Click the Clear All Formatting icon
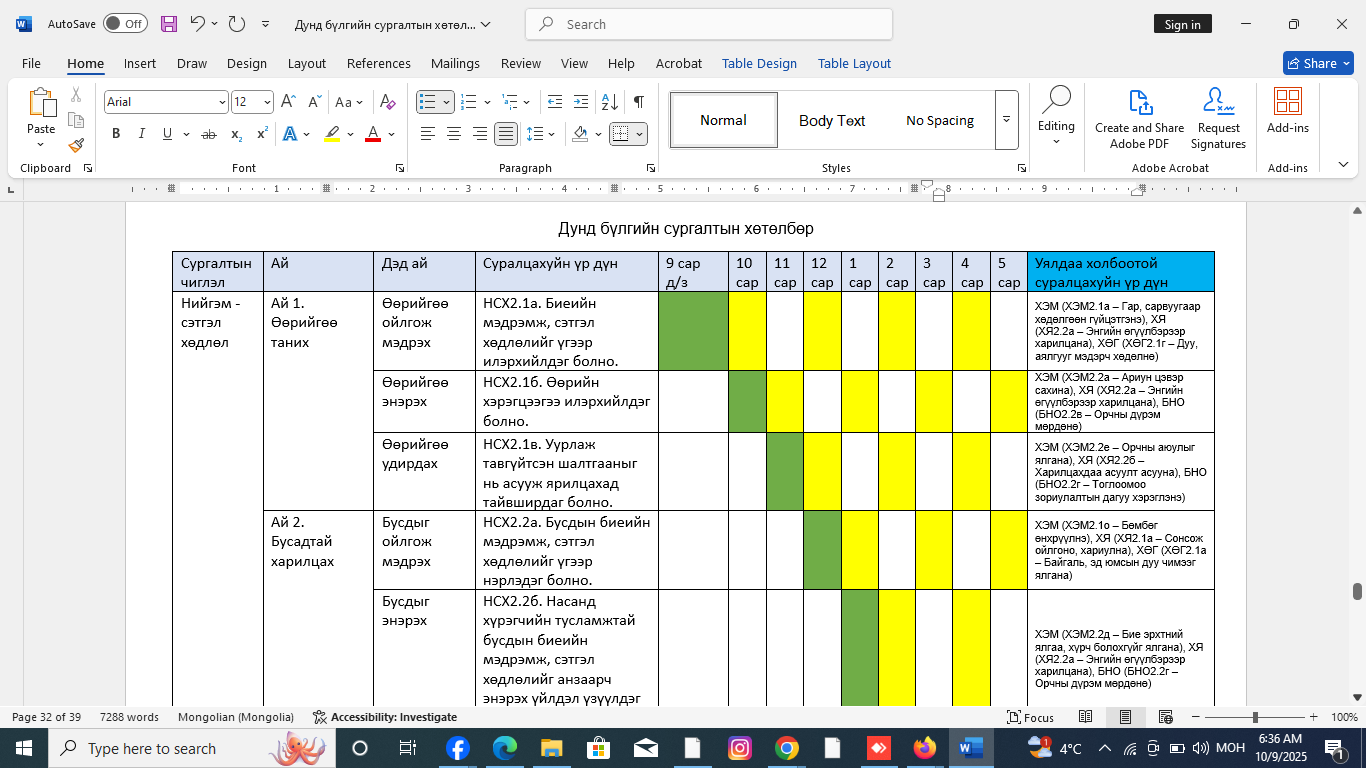 (389, 102)
